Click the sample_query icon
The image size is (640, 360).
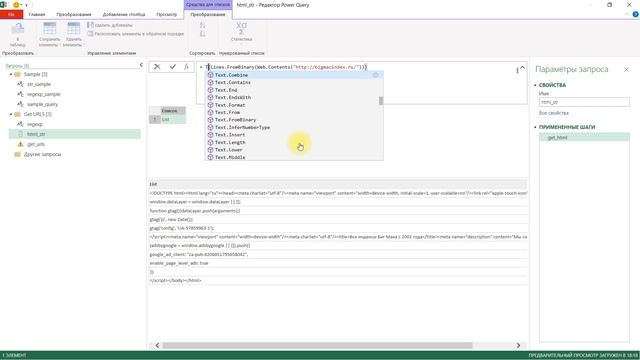20,104
